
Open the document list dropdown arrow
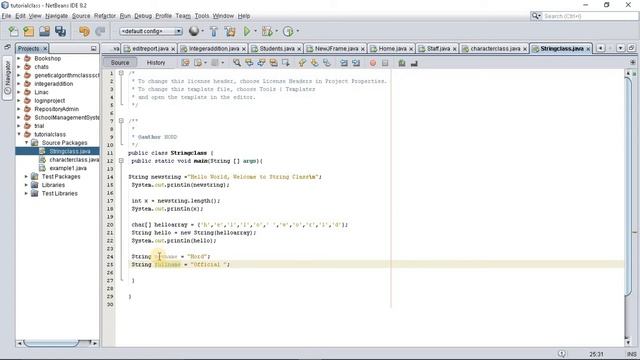[x=620, y=48]
